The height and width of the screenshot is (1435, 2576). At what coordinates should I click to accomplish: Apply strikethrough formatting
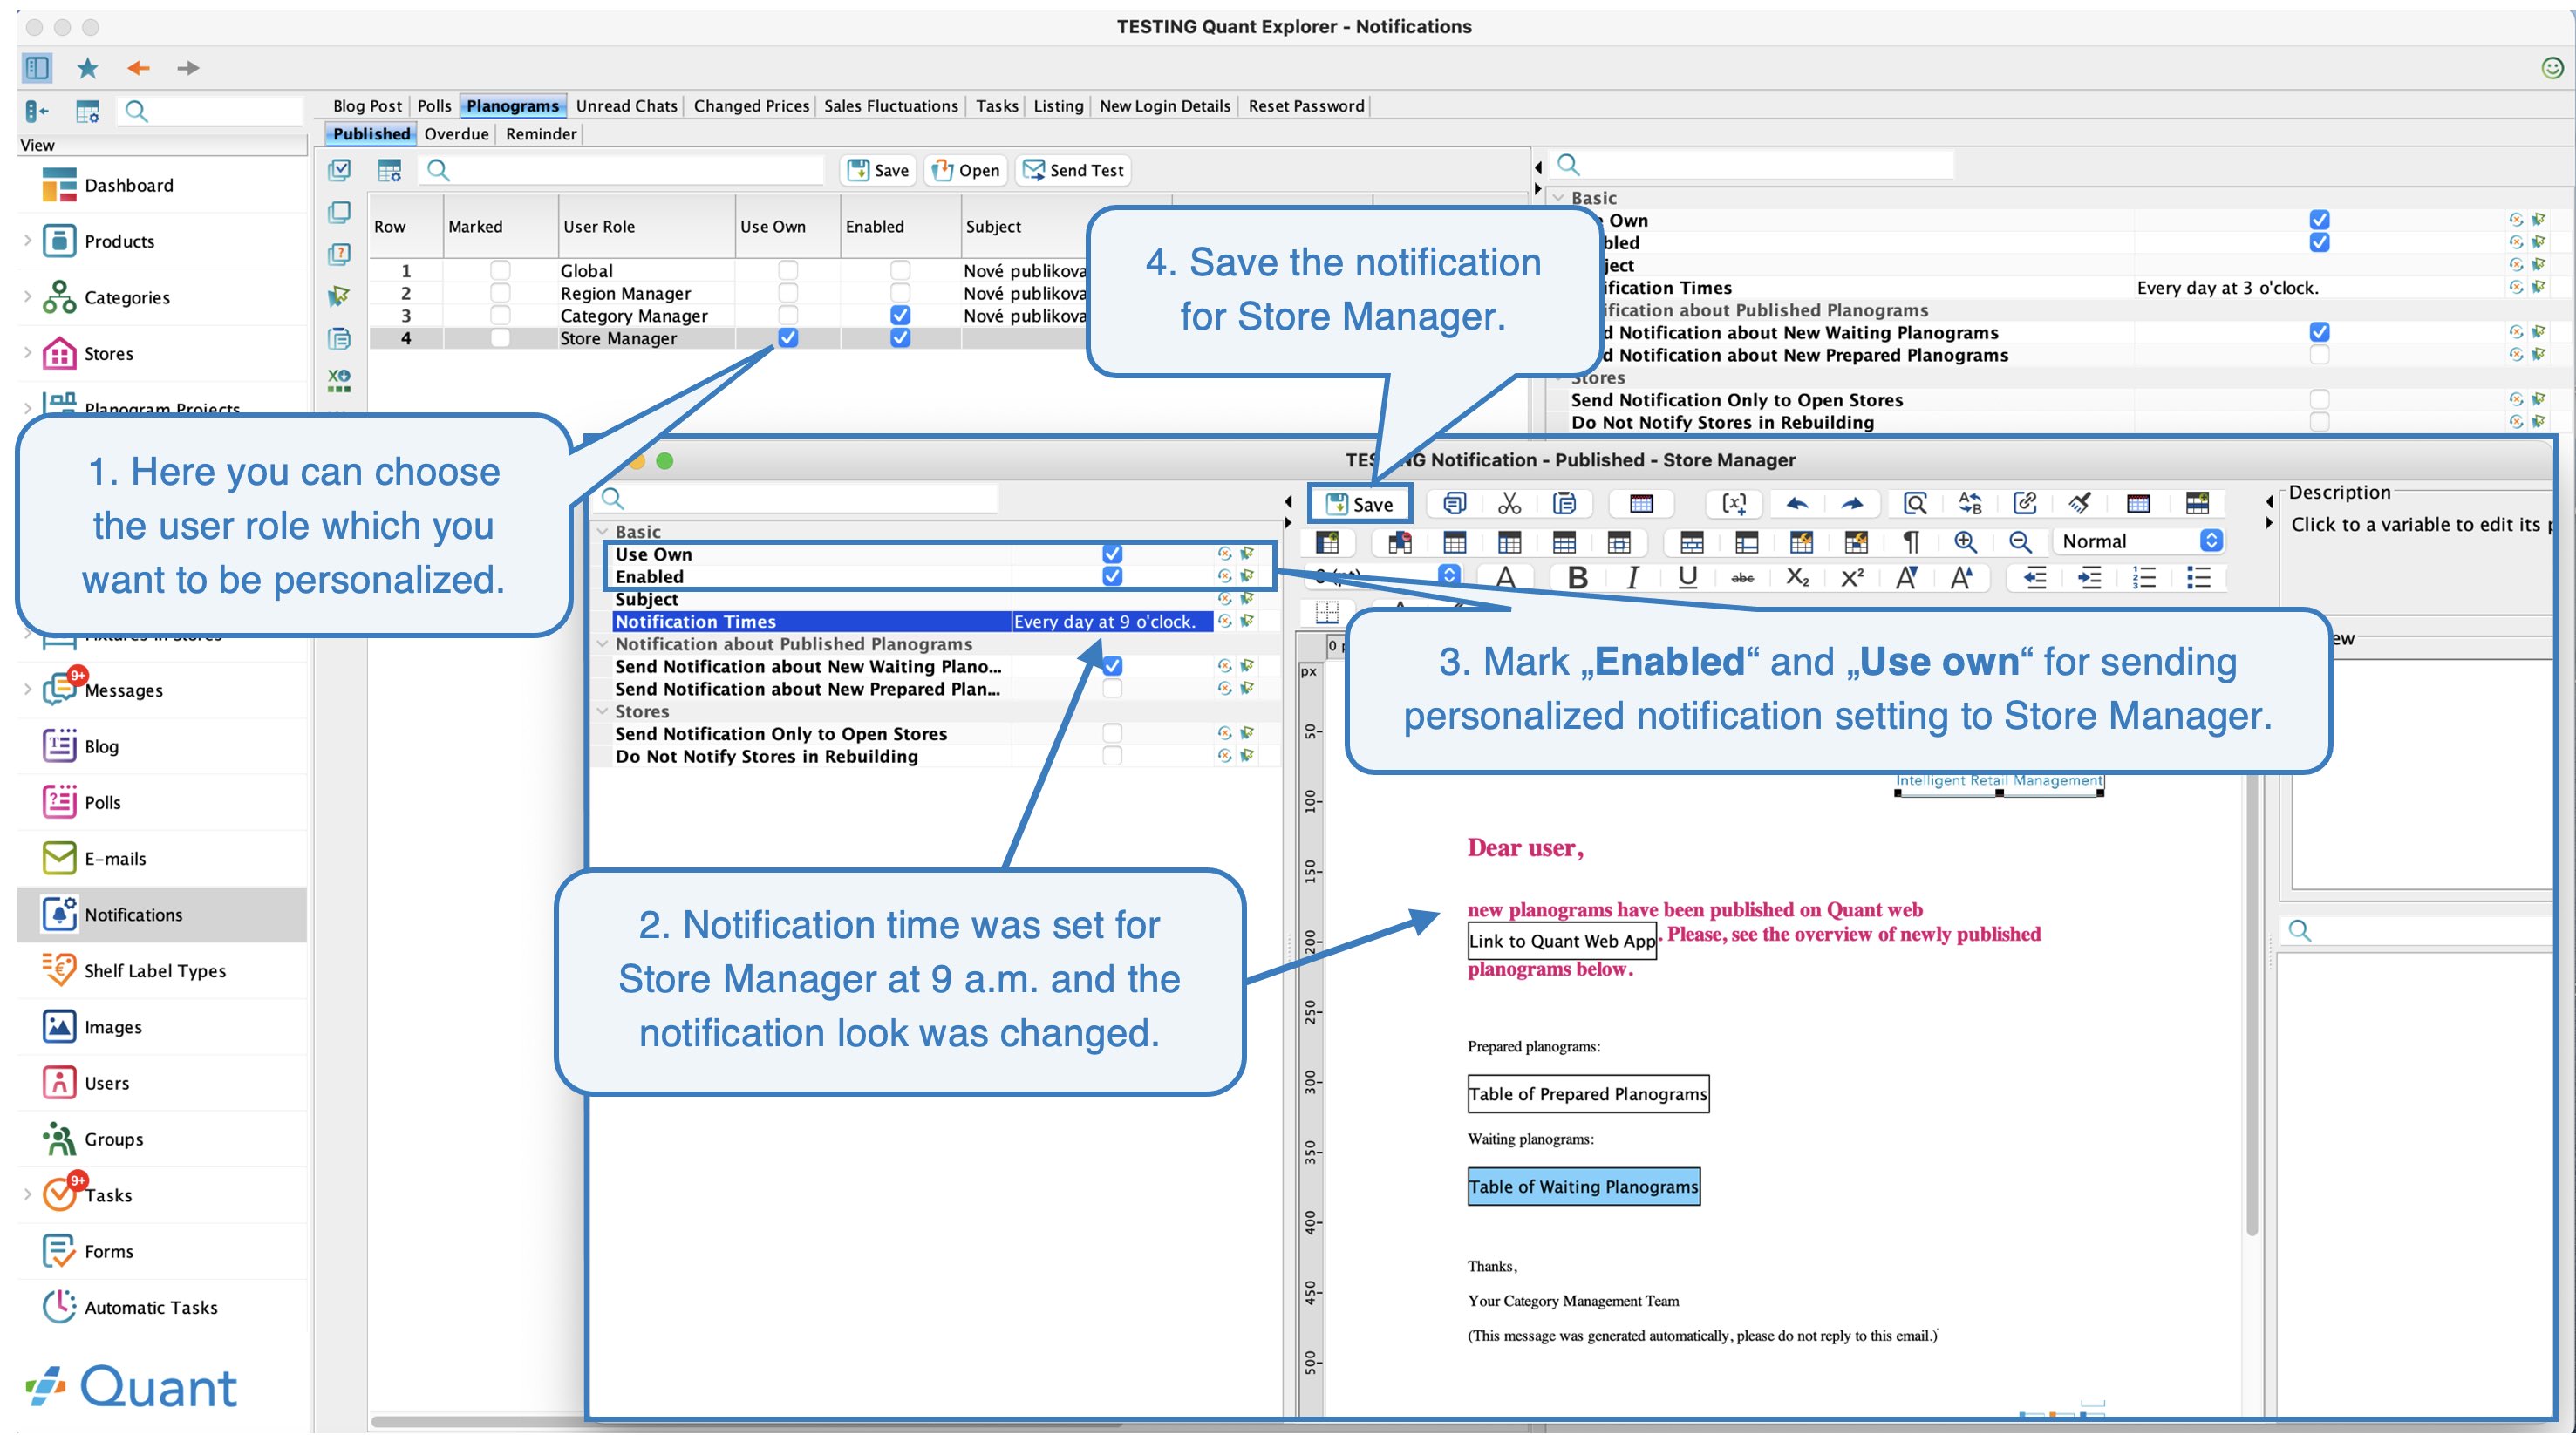pos(1742,578)
